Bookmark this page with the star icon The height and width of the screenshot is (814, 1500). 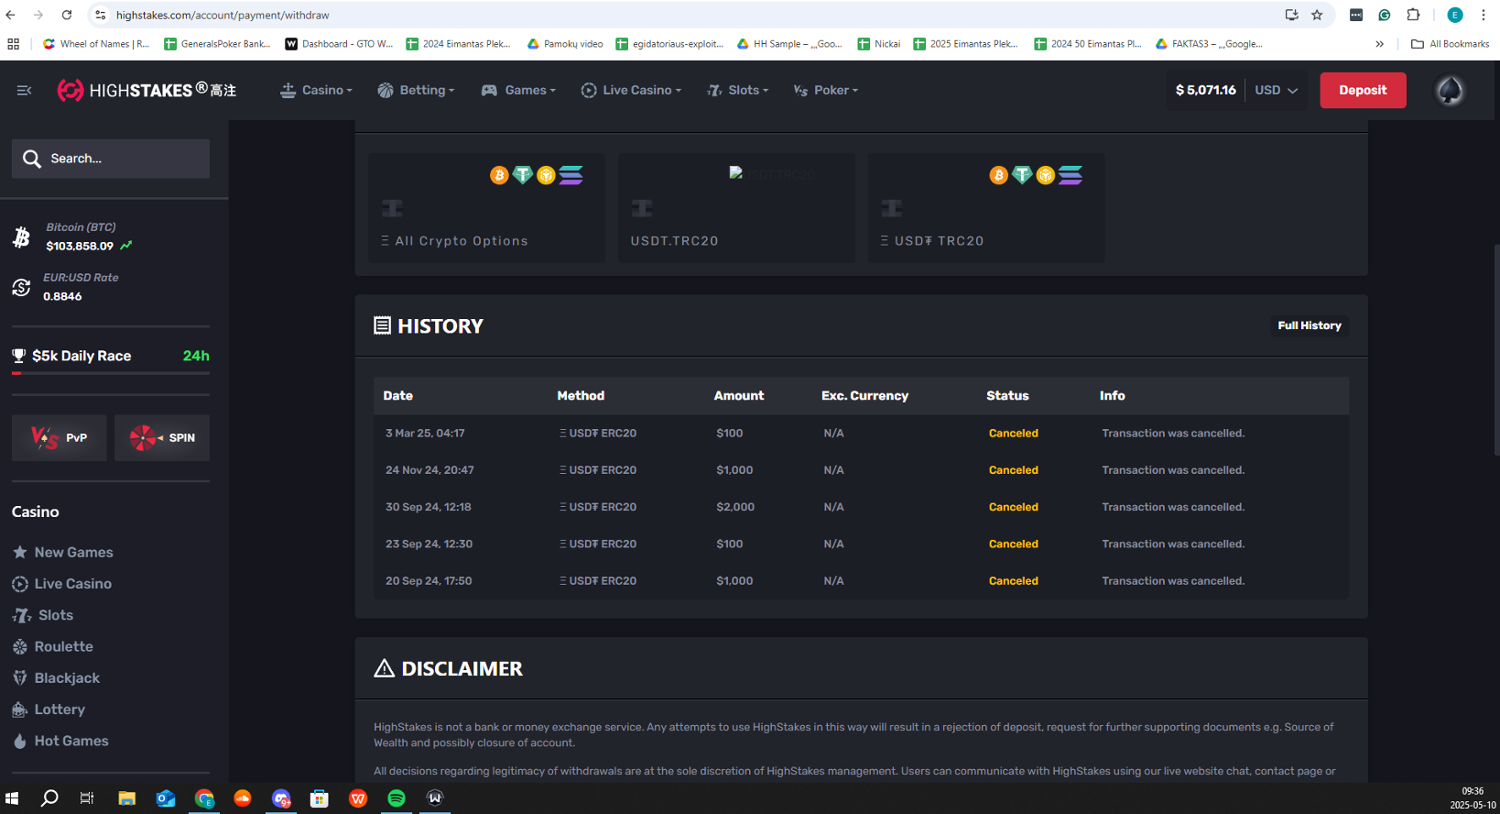(1317, 15)
